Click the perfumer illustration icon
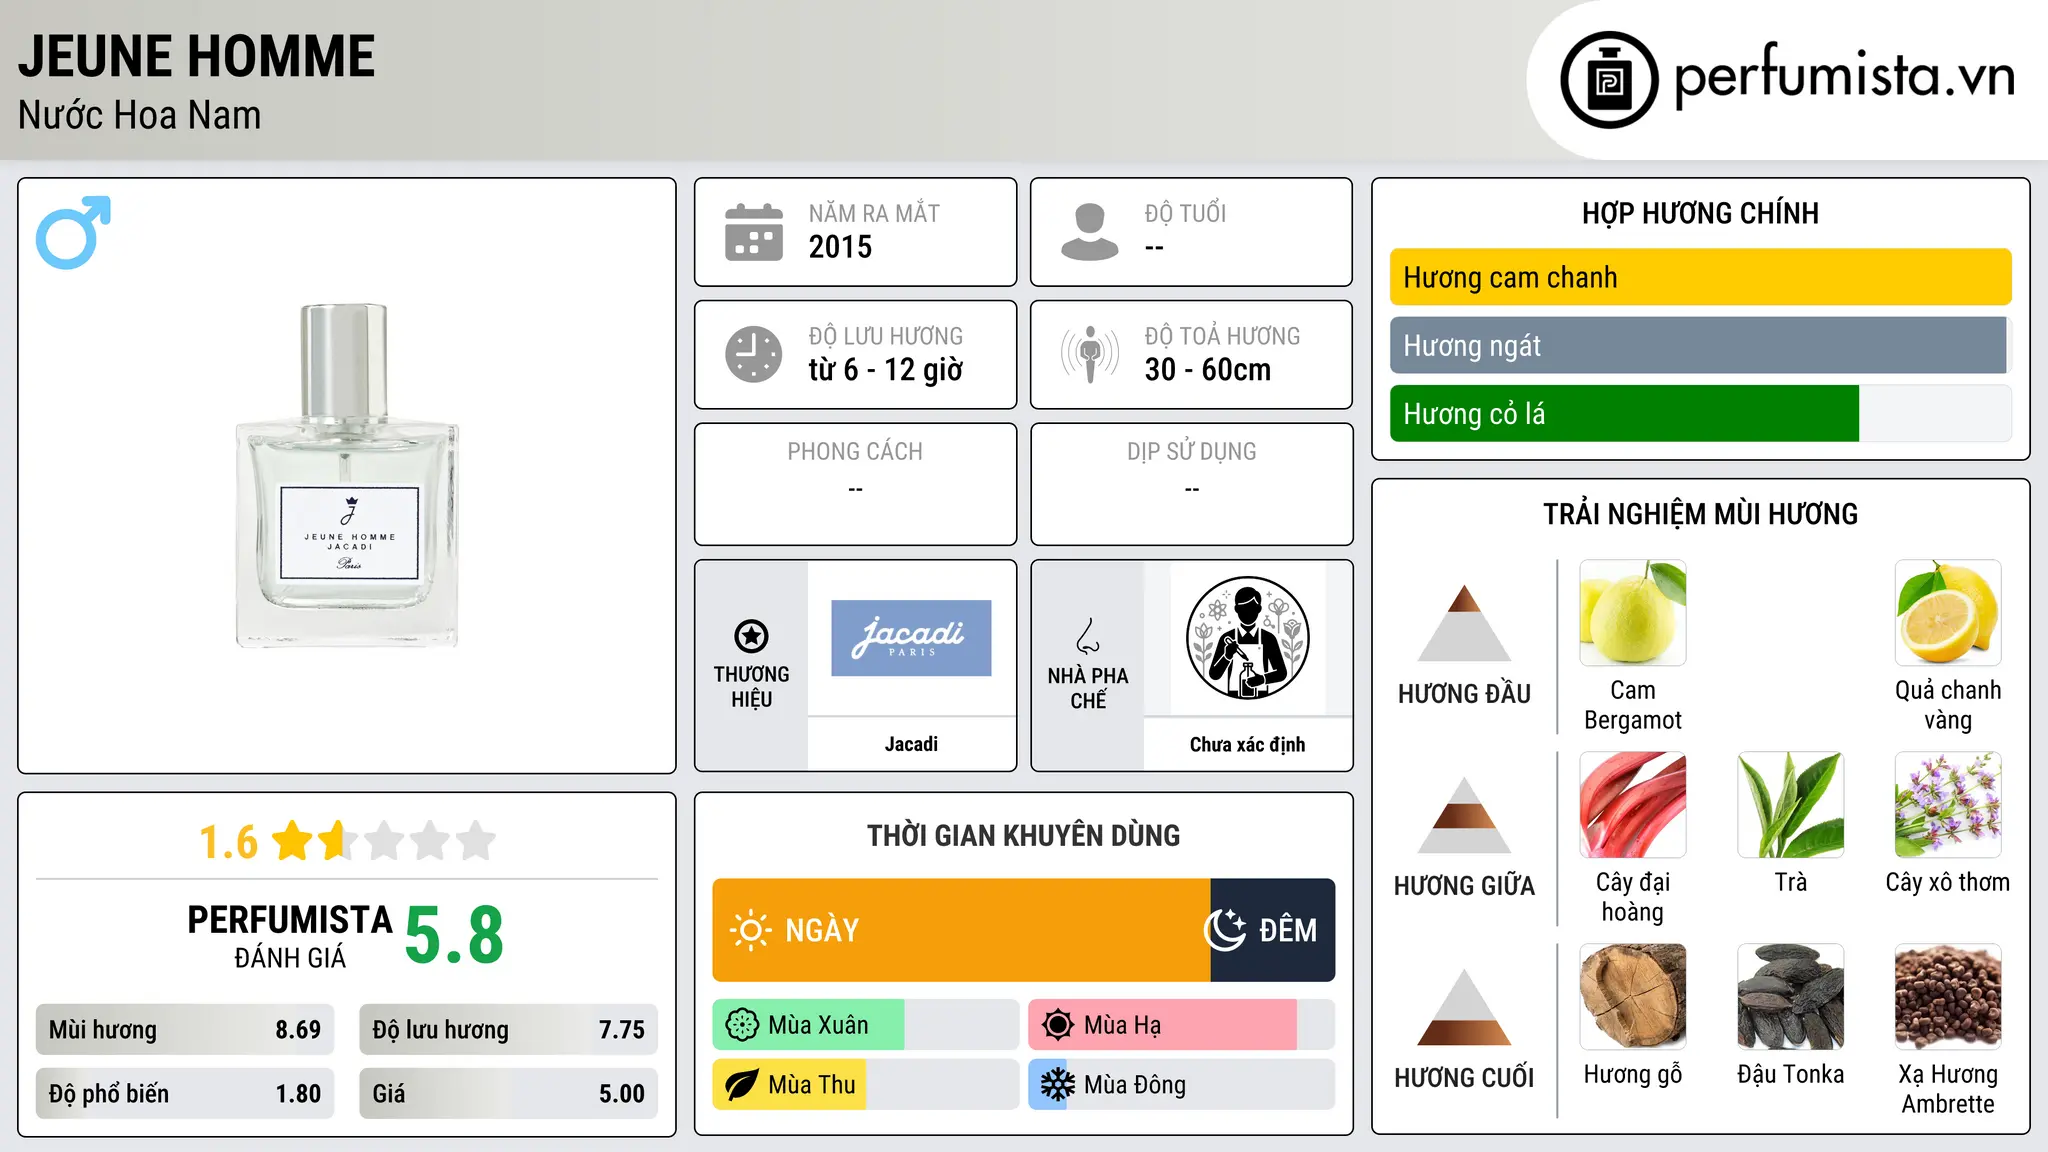 (1247, 638)
